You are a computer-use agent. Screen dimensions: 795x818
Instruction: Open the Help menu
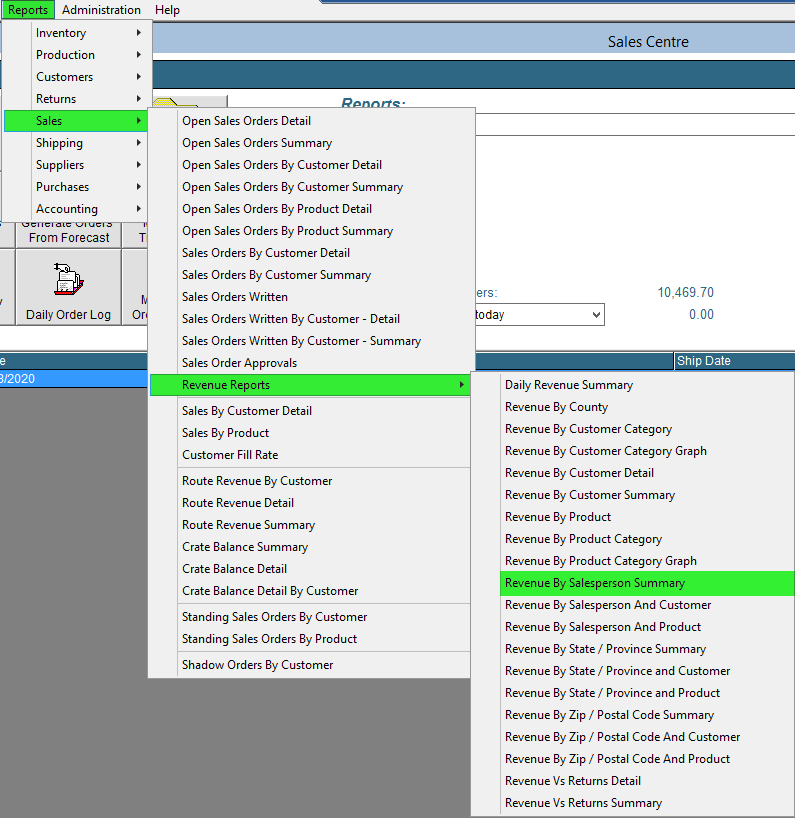point(167,10)
